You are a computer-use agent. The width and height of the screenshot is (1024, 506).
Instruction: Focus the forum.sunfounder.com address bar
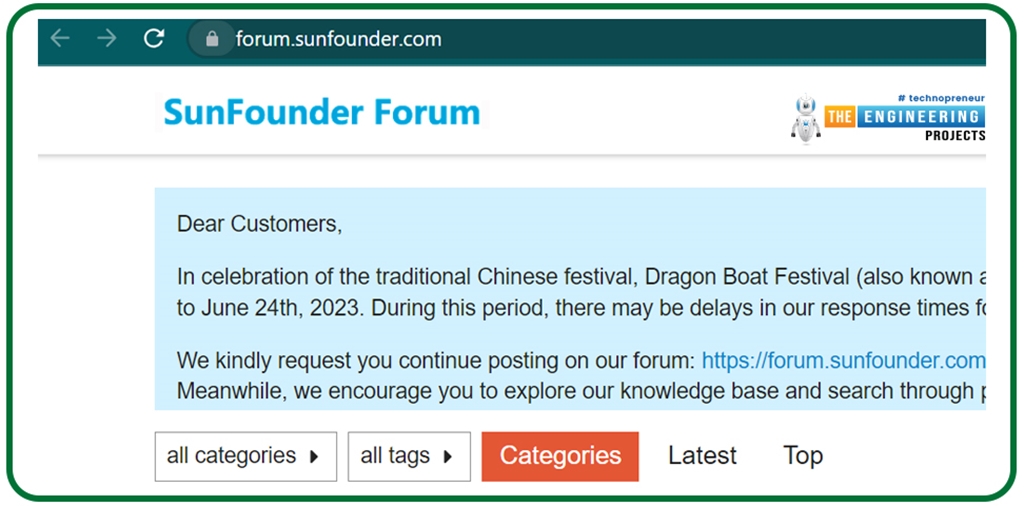(338, 39)
